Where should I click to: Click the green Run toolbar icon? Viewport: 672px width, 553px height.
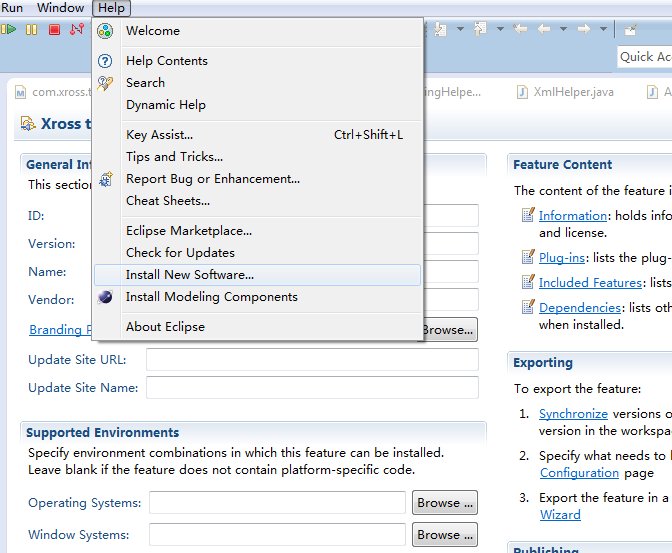tap(9, 30)
